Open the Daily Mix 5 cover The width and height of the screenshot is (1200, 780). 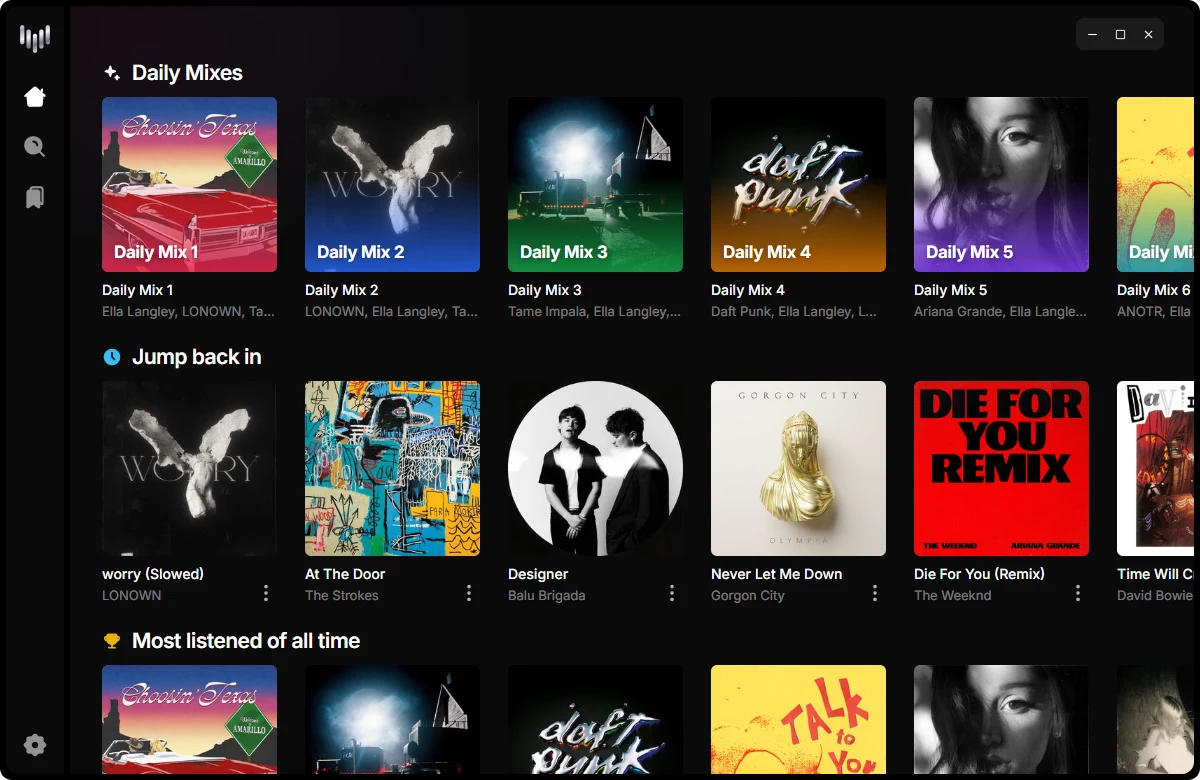[x=1001, y=184]
